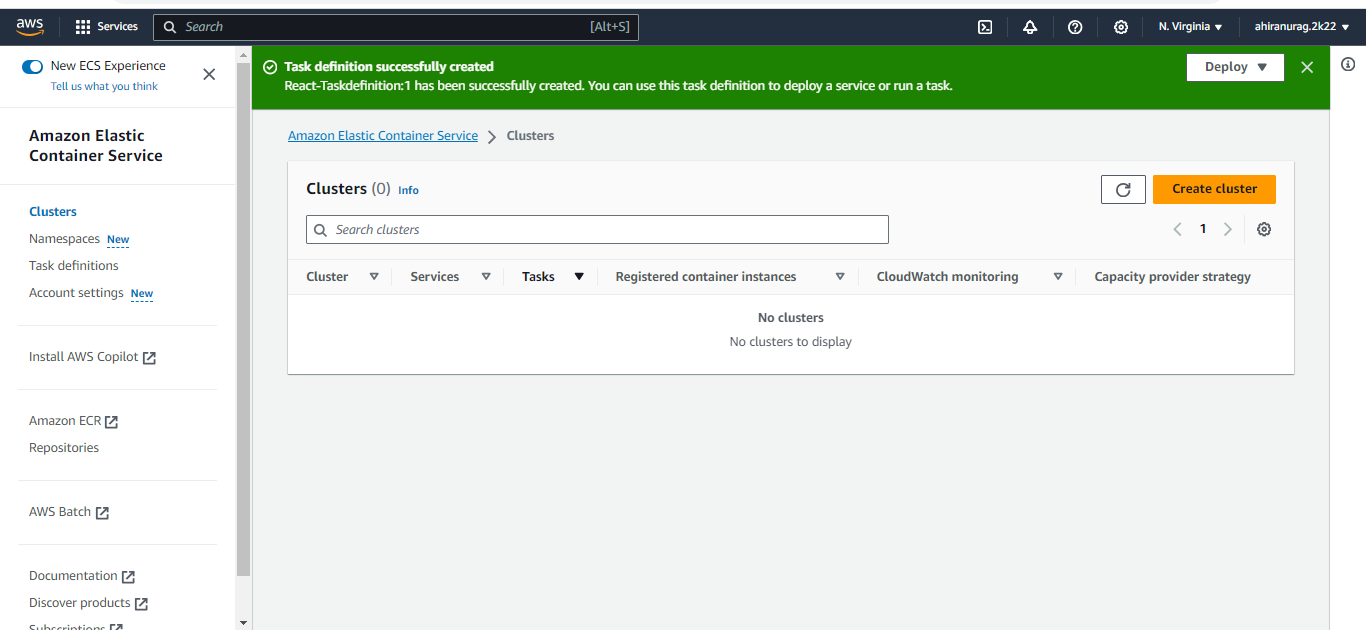
Task: Click the external link icon beside Amazon ECR
Action: (x=111, y=422)
